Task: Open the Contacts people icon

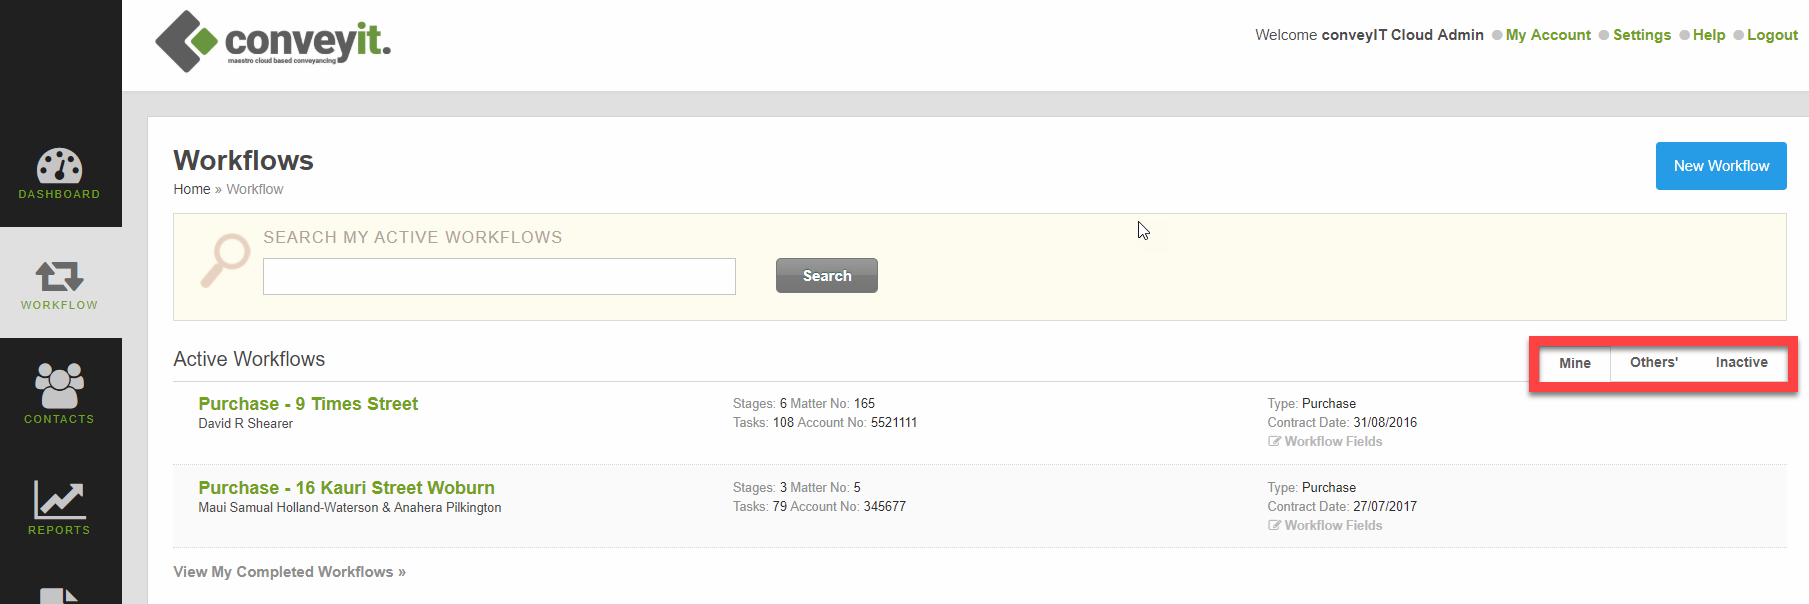Action: coord(59,385)
